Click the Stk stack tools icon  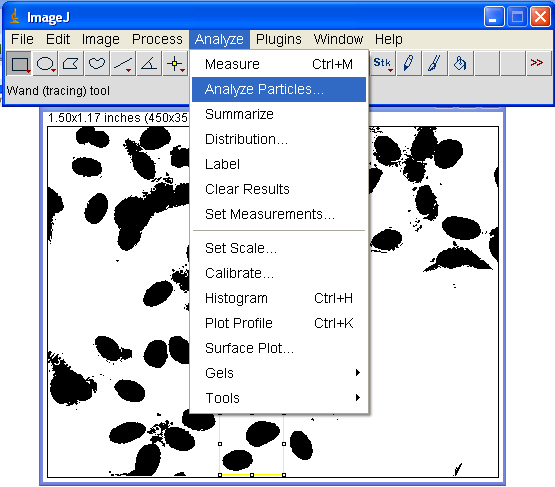tap(383, 64)
